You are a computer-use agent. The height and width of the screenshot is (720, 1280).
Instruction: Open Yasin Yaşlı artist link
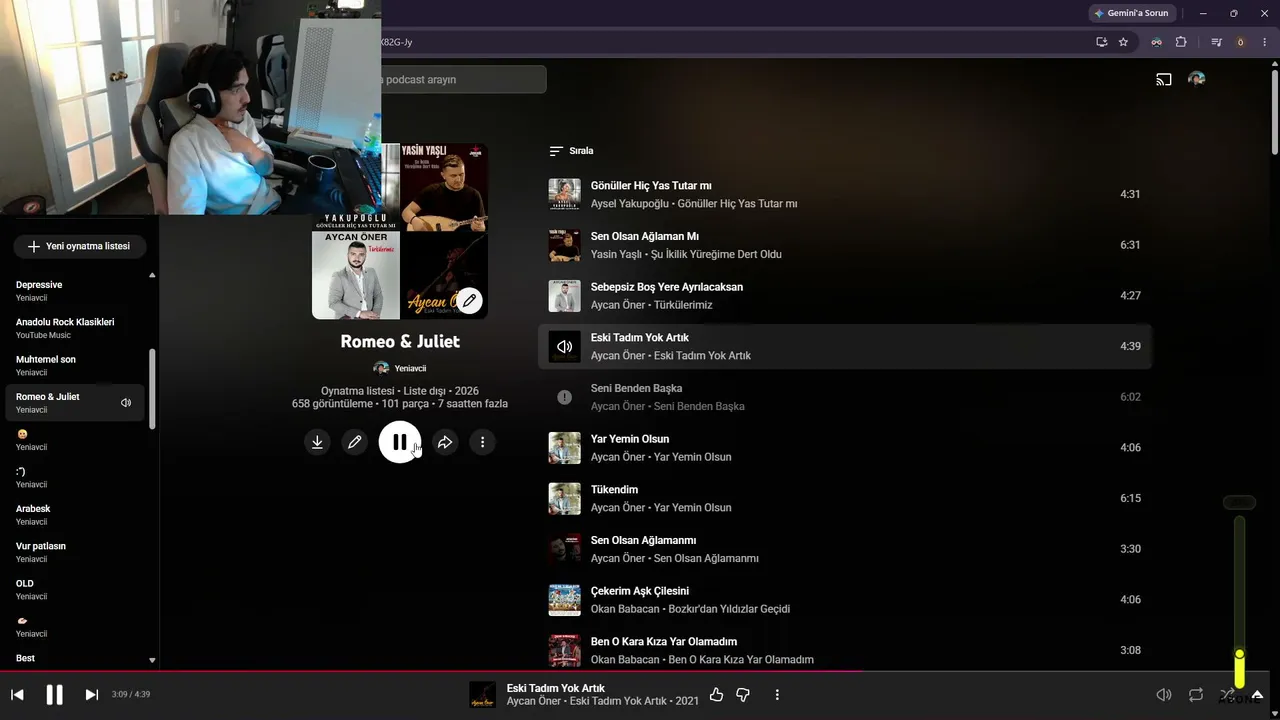[x=618, y=254]
